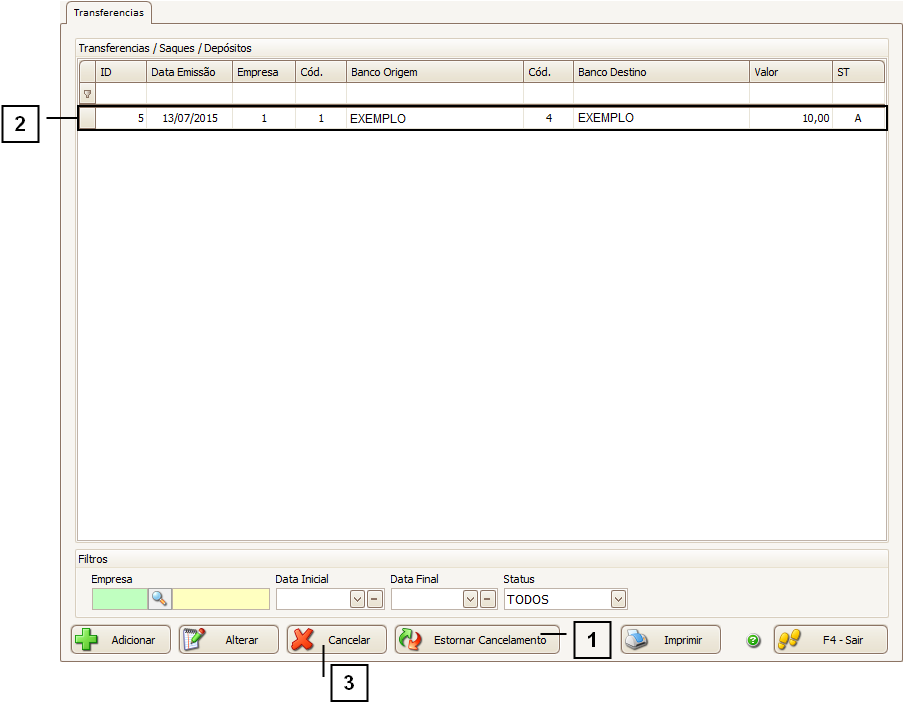Open the Data Inicial date dropdown
The image size is (909, 705).
[x=357, y=599]
